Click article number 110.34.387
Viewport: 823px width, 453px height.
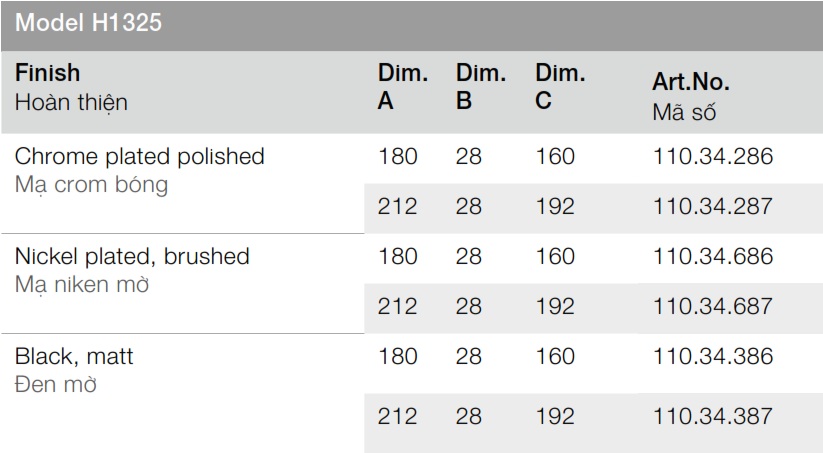[x=713, y=416]
